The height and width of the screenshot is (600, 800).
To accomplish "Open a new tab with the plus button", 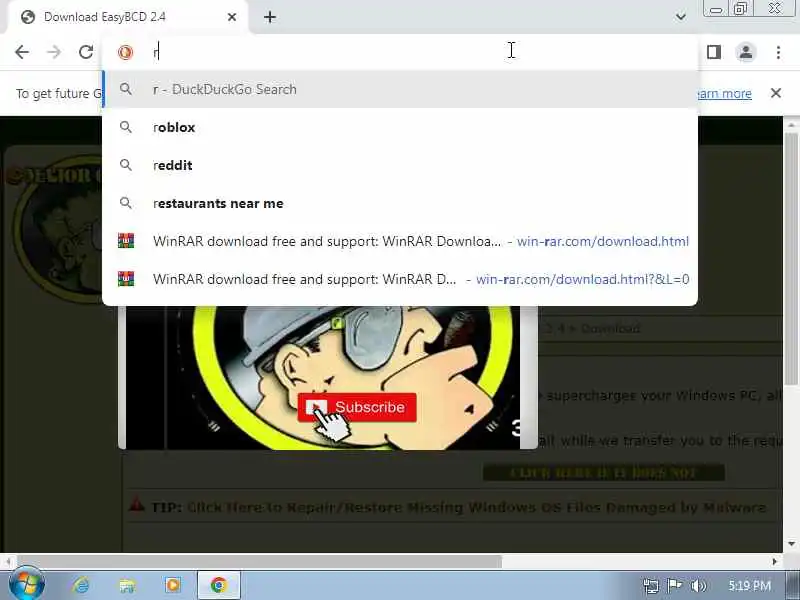I will click(270, 17).
